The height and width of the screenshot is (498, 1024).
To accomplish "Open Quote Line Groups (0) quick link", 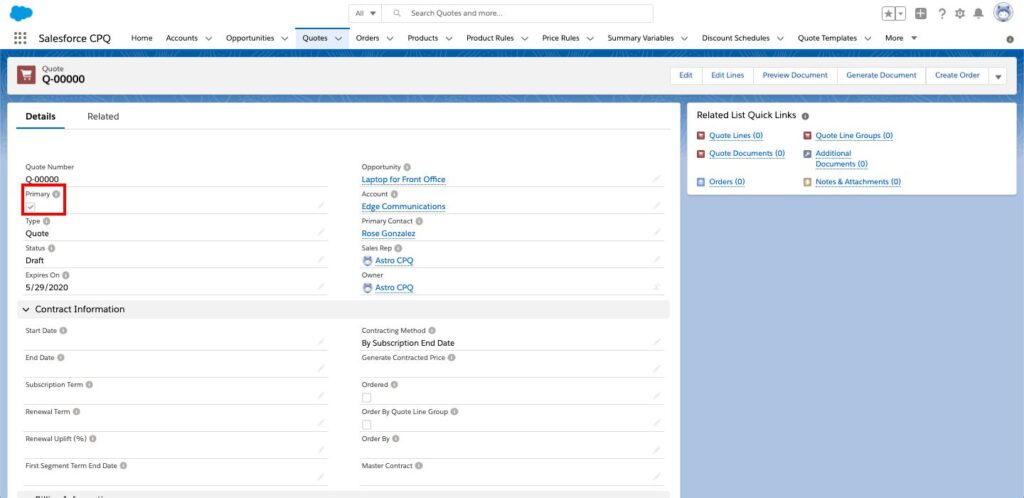I will (x=854, y=135).
